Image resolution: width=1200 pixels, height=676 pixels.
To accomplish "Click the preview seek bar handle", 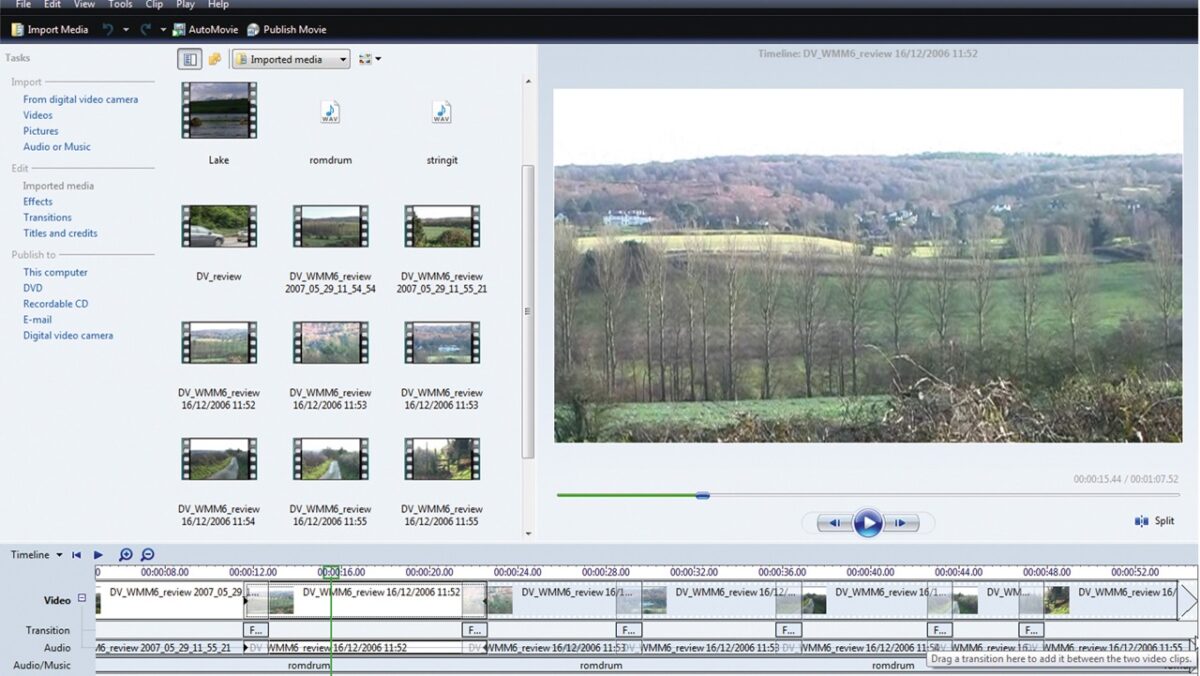I will [702, 495].
